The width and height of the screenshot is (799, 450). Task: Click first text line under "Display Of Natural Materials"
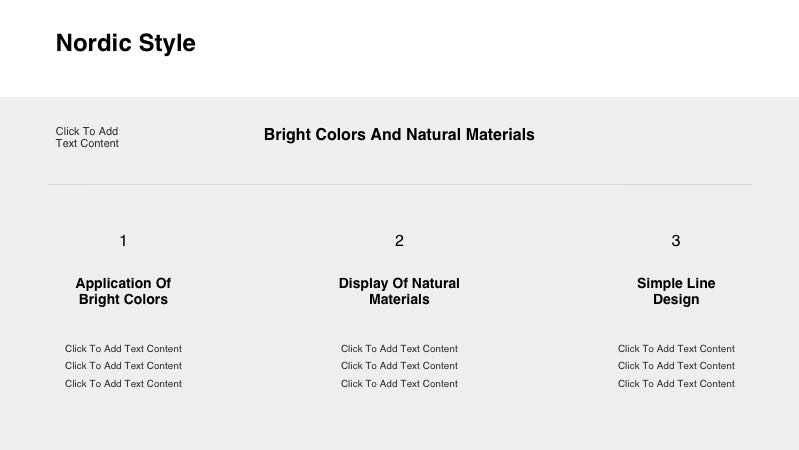399,349
